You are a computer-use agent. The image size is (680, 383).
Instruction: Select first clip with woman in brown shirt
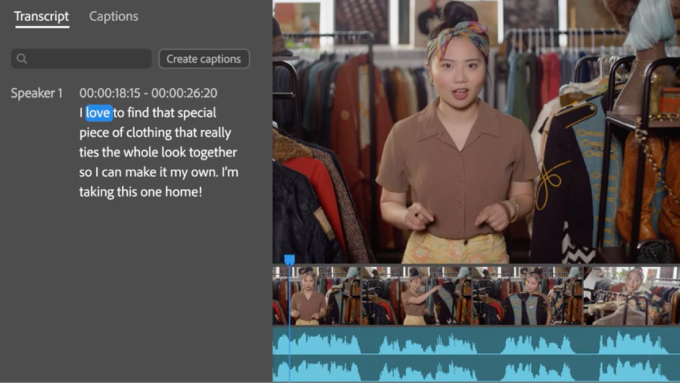(x=317, y=296)
